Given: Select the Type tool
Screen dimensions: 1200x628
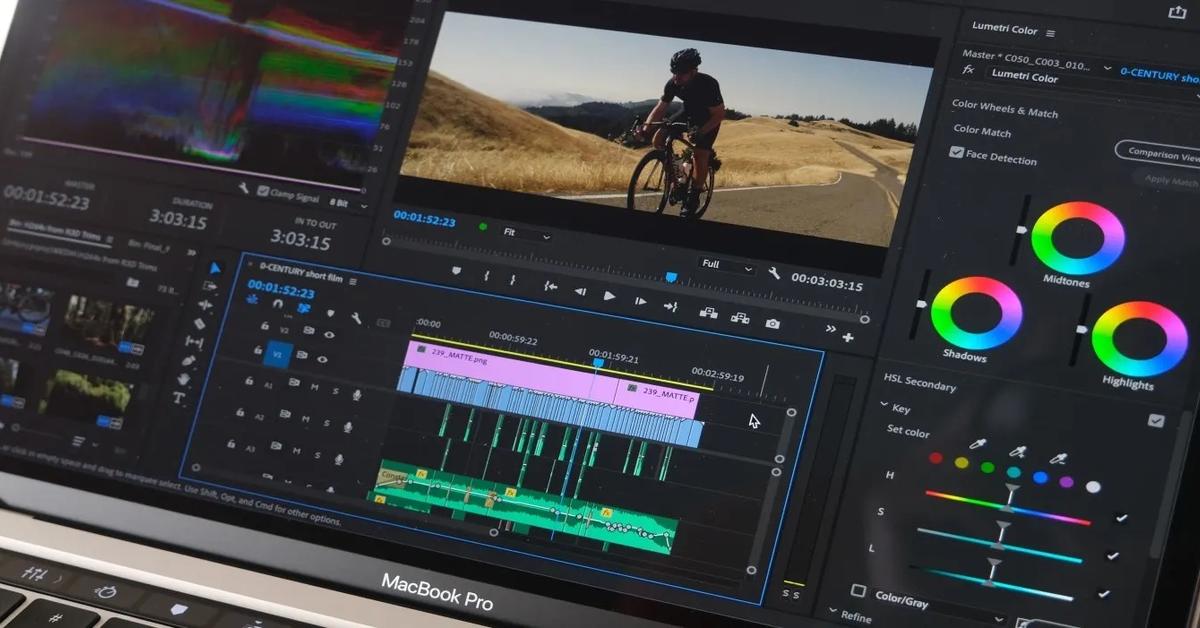Looking at the screenshot, I should point(179,397).
